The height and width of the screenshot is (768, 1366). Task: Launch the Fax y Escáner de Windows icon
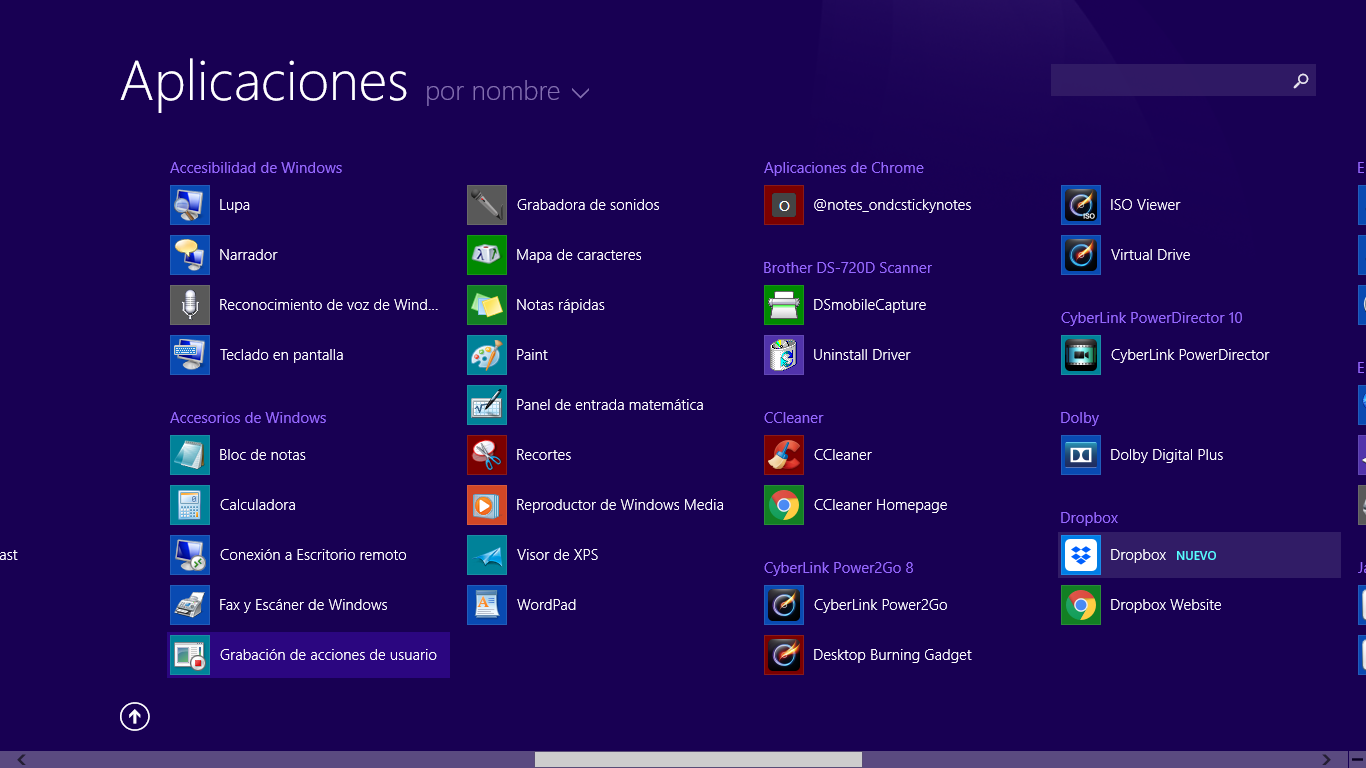click(x=190, y=605)
